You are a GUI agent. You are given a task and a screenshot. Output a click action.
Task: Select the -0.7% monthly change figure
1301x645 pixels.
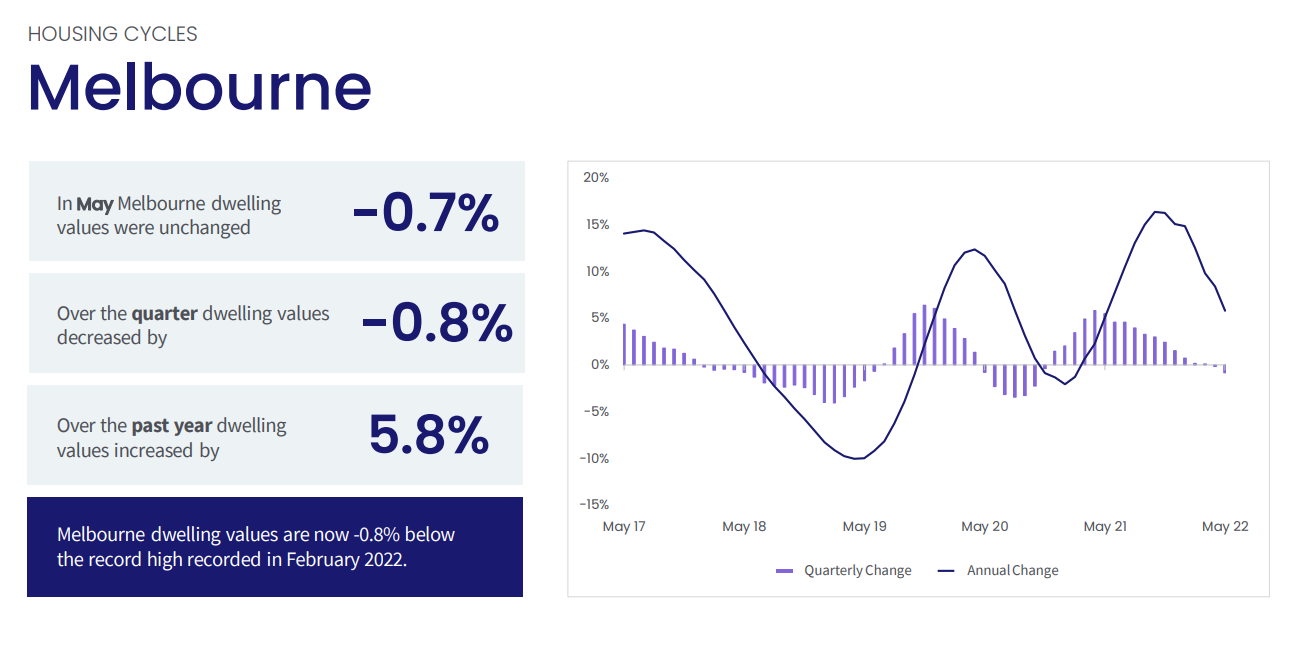point(425,212)
